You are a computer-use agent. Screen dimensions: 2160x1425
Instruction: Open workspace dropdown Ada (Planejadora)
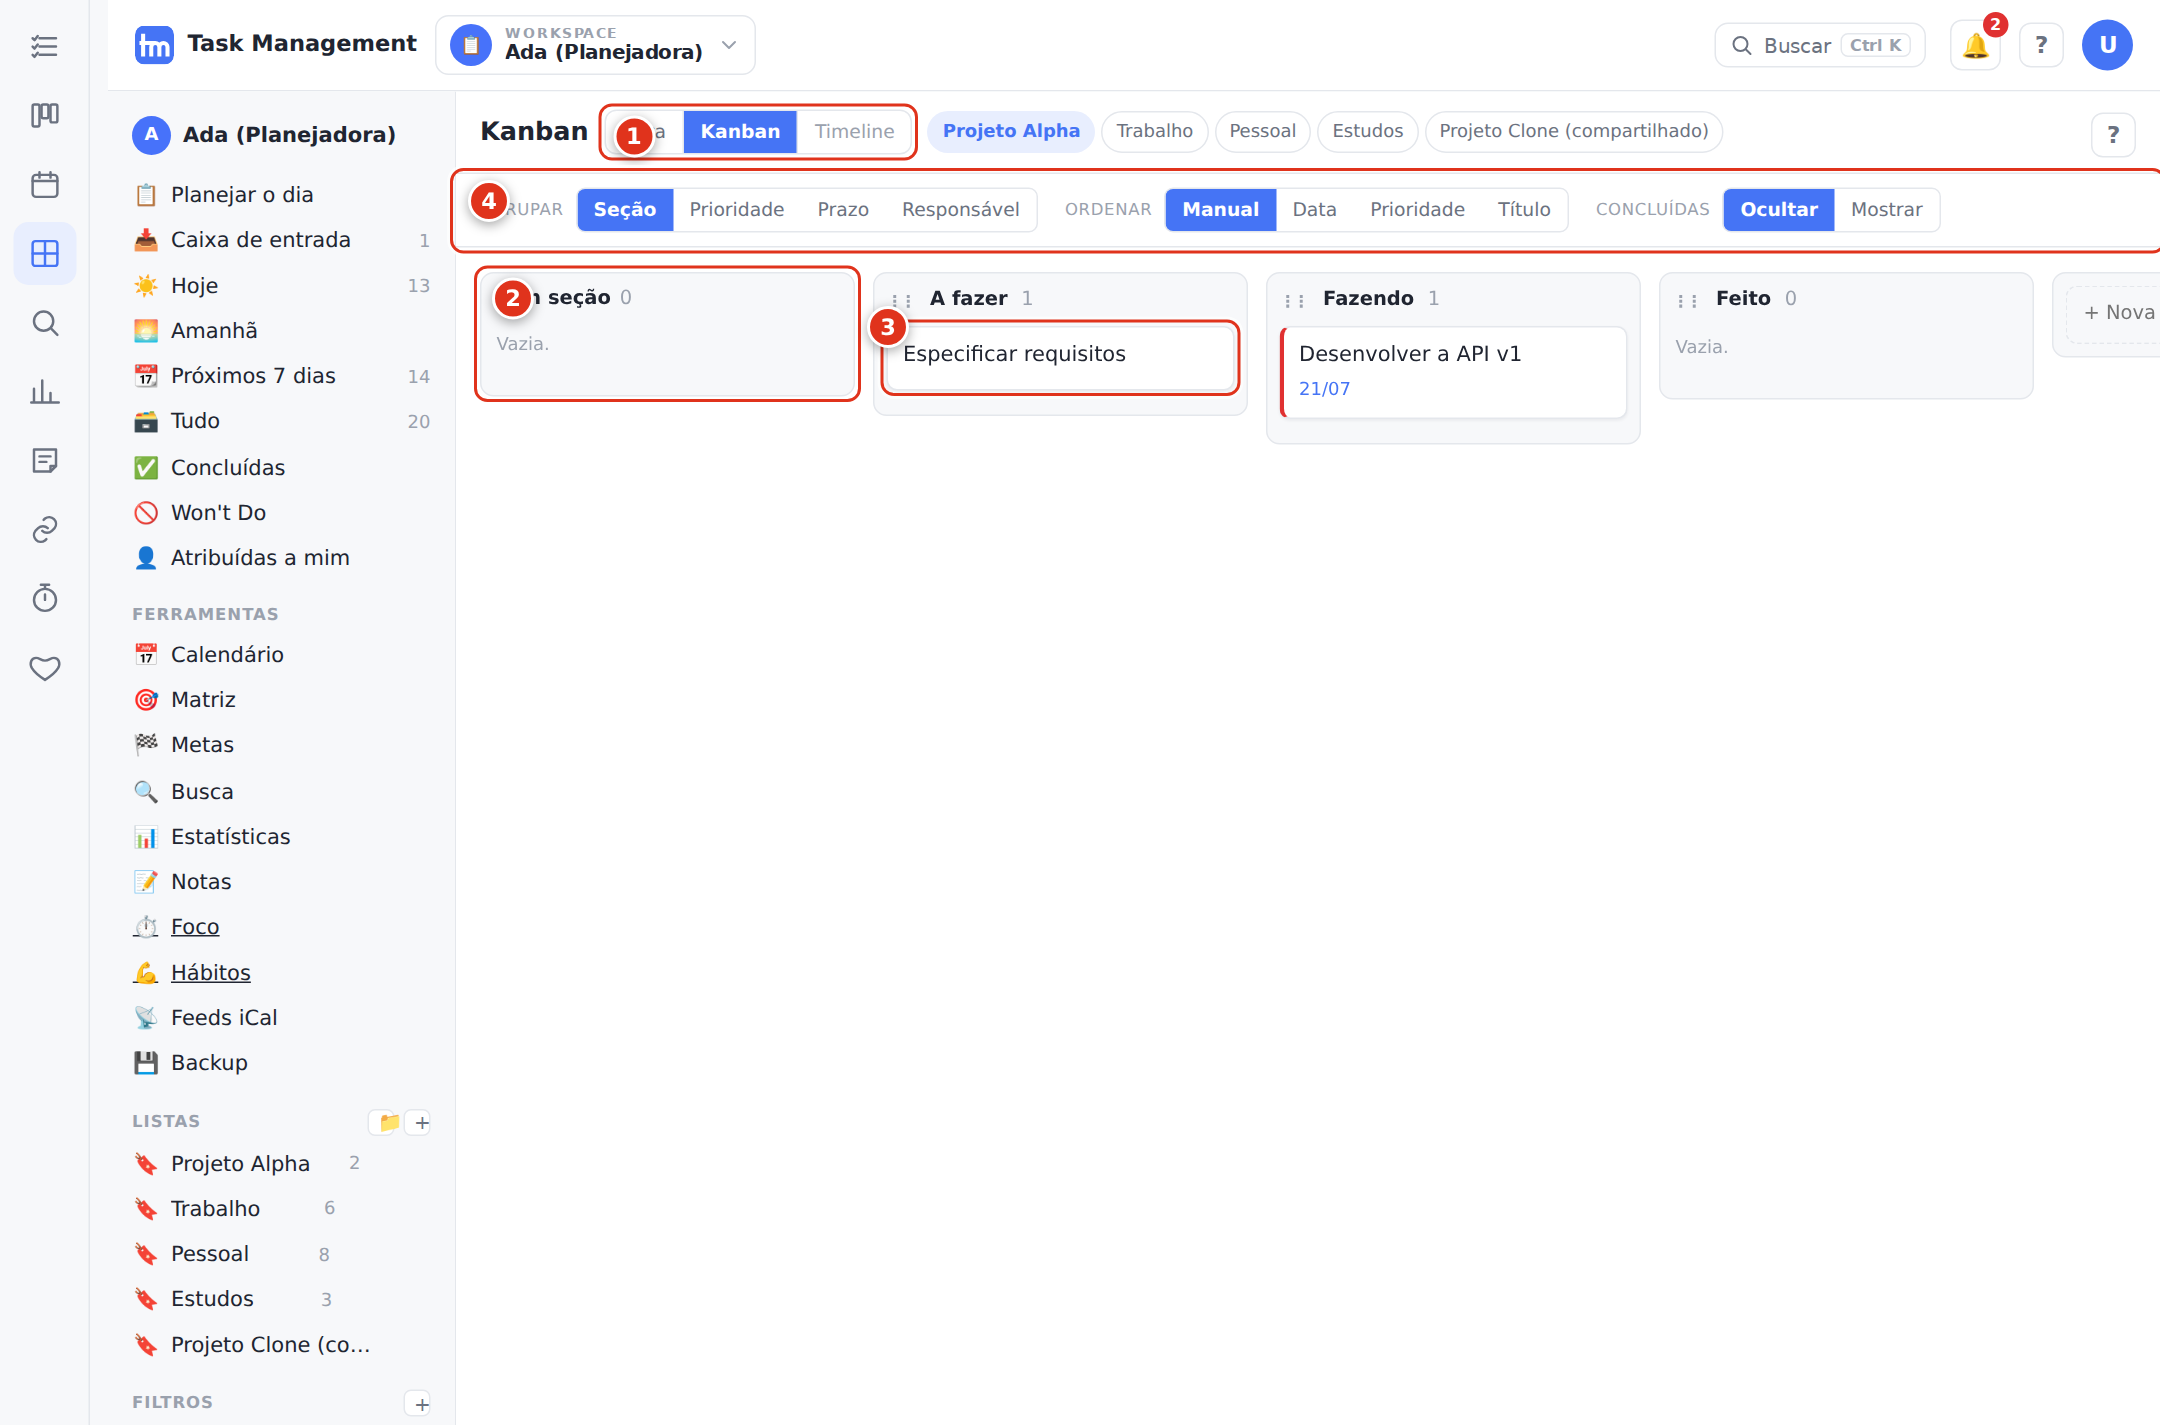(x=595, y=45)
